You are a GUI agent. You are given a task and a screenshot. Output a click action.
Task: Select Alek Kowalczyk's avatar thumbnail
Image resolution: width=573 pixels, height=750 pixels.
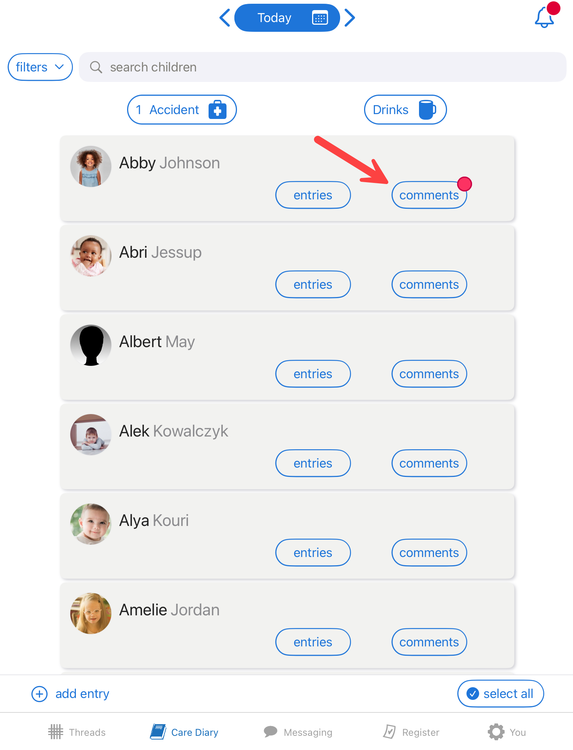[x=91, y=435]
